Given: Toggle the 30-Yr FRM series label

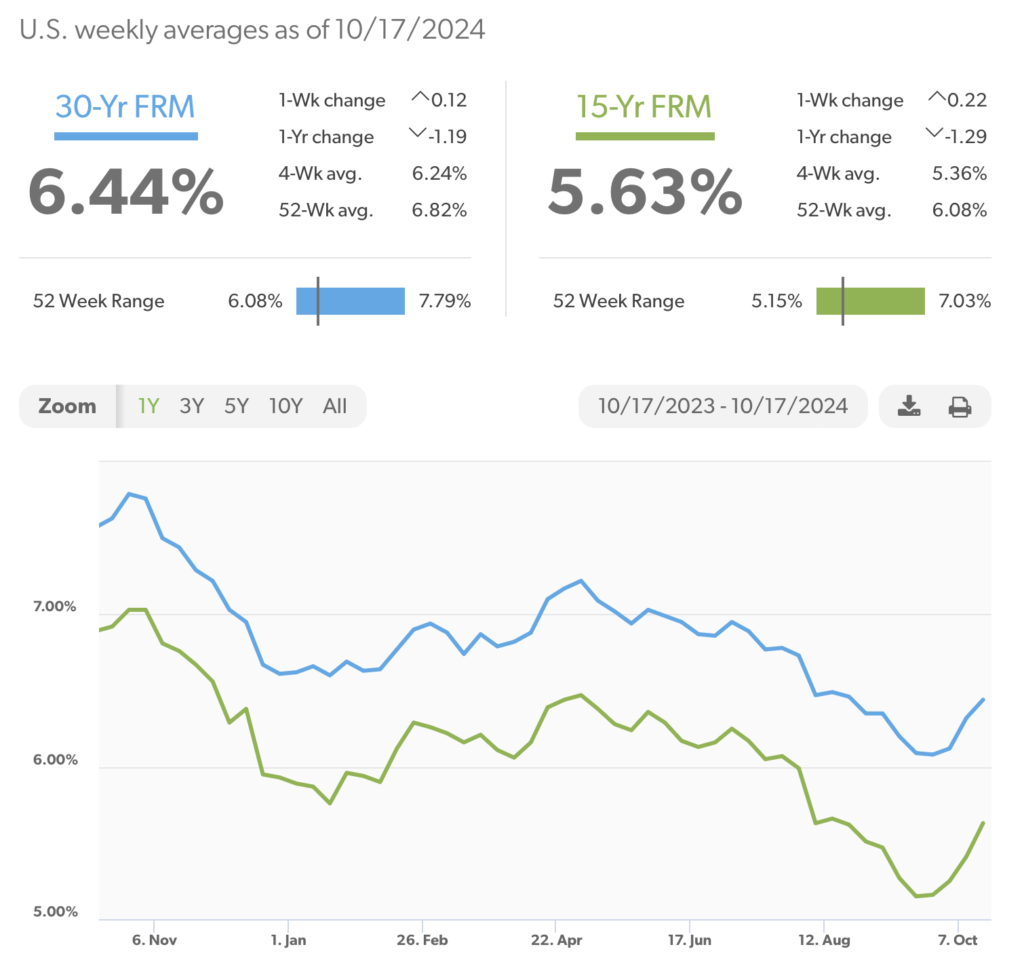Looking at the screenshot, I should click(126, 105).
